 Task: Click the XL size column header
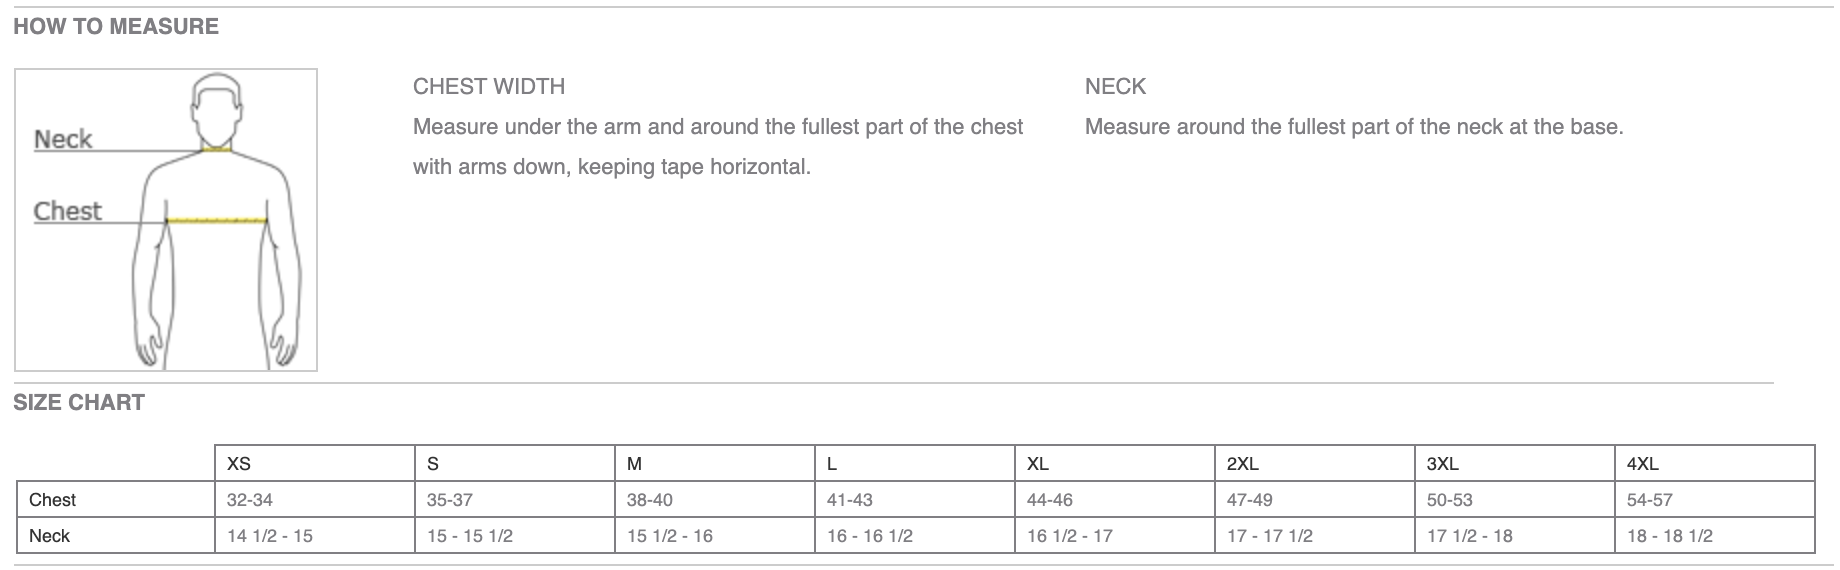pyautogui.click(x=1037, y=464)
